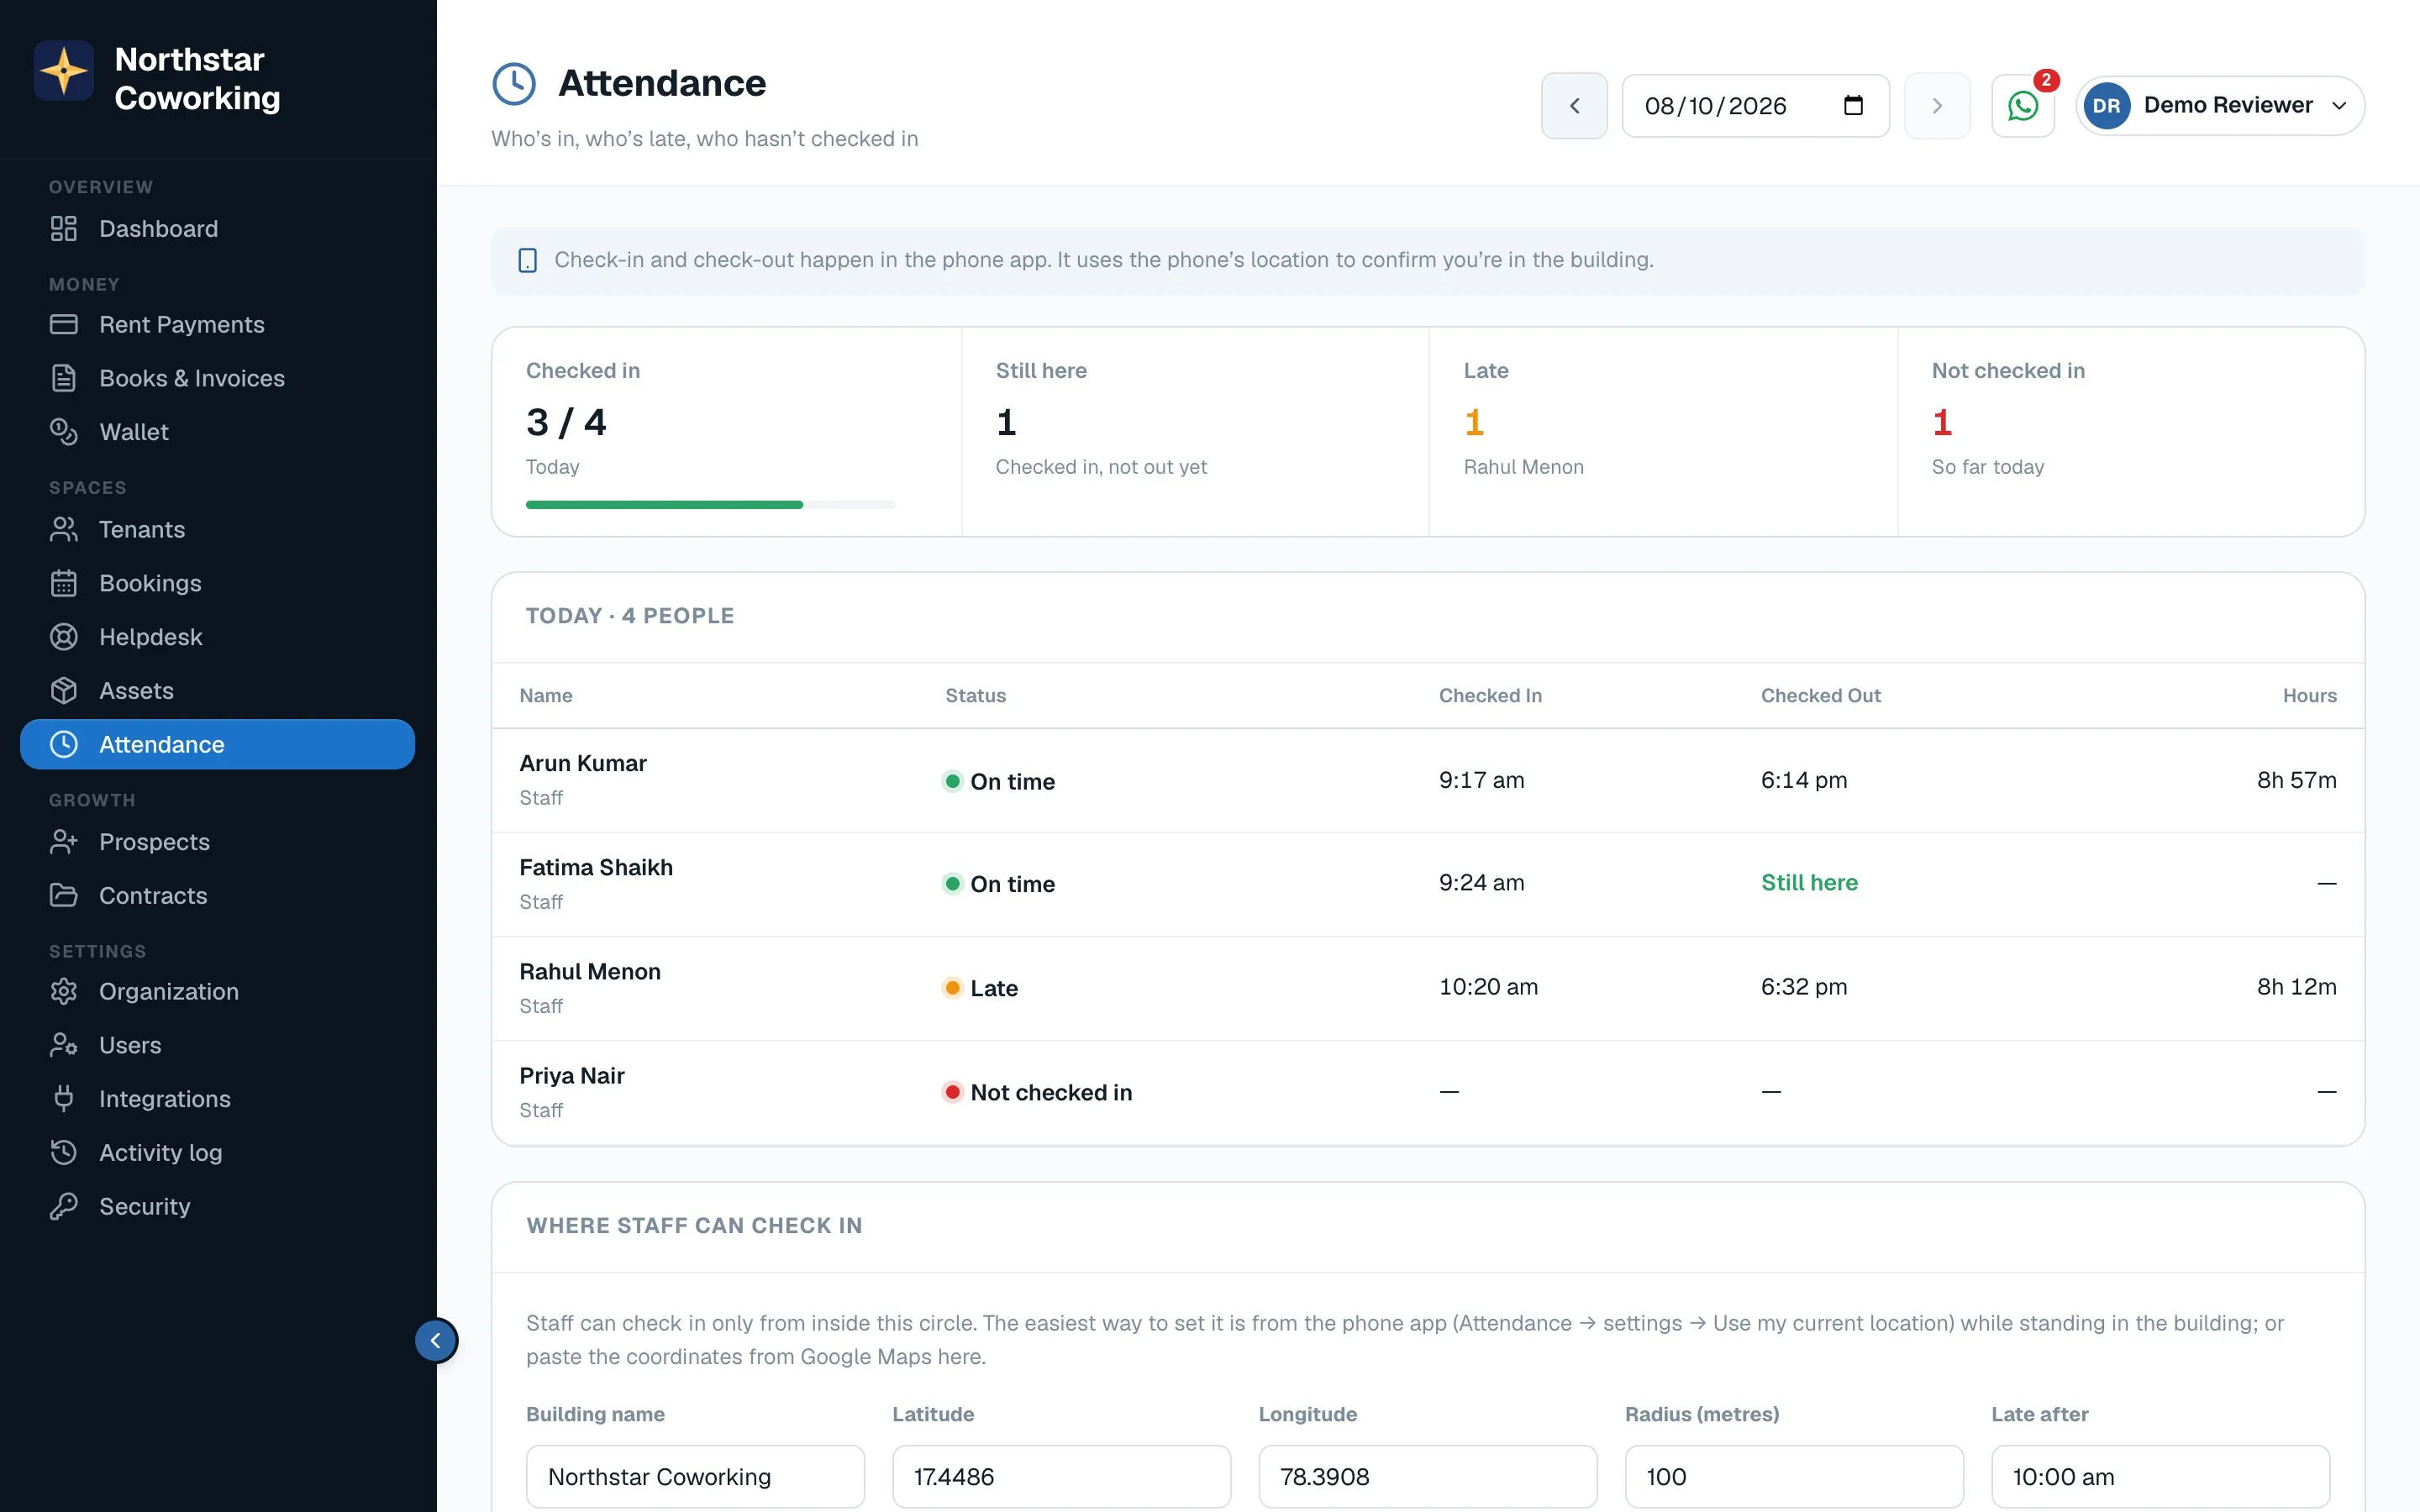Click the Security key icon
This screenshot has height=1512, width=2420.
(x=64, y=1207)
